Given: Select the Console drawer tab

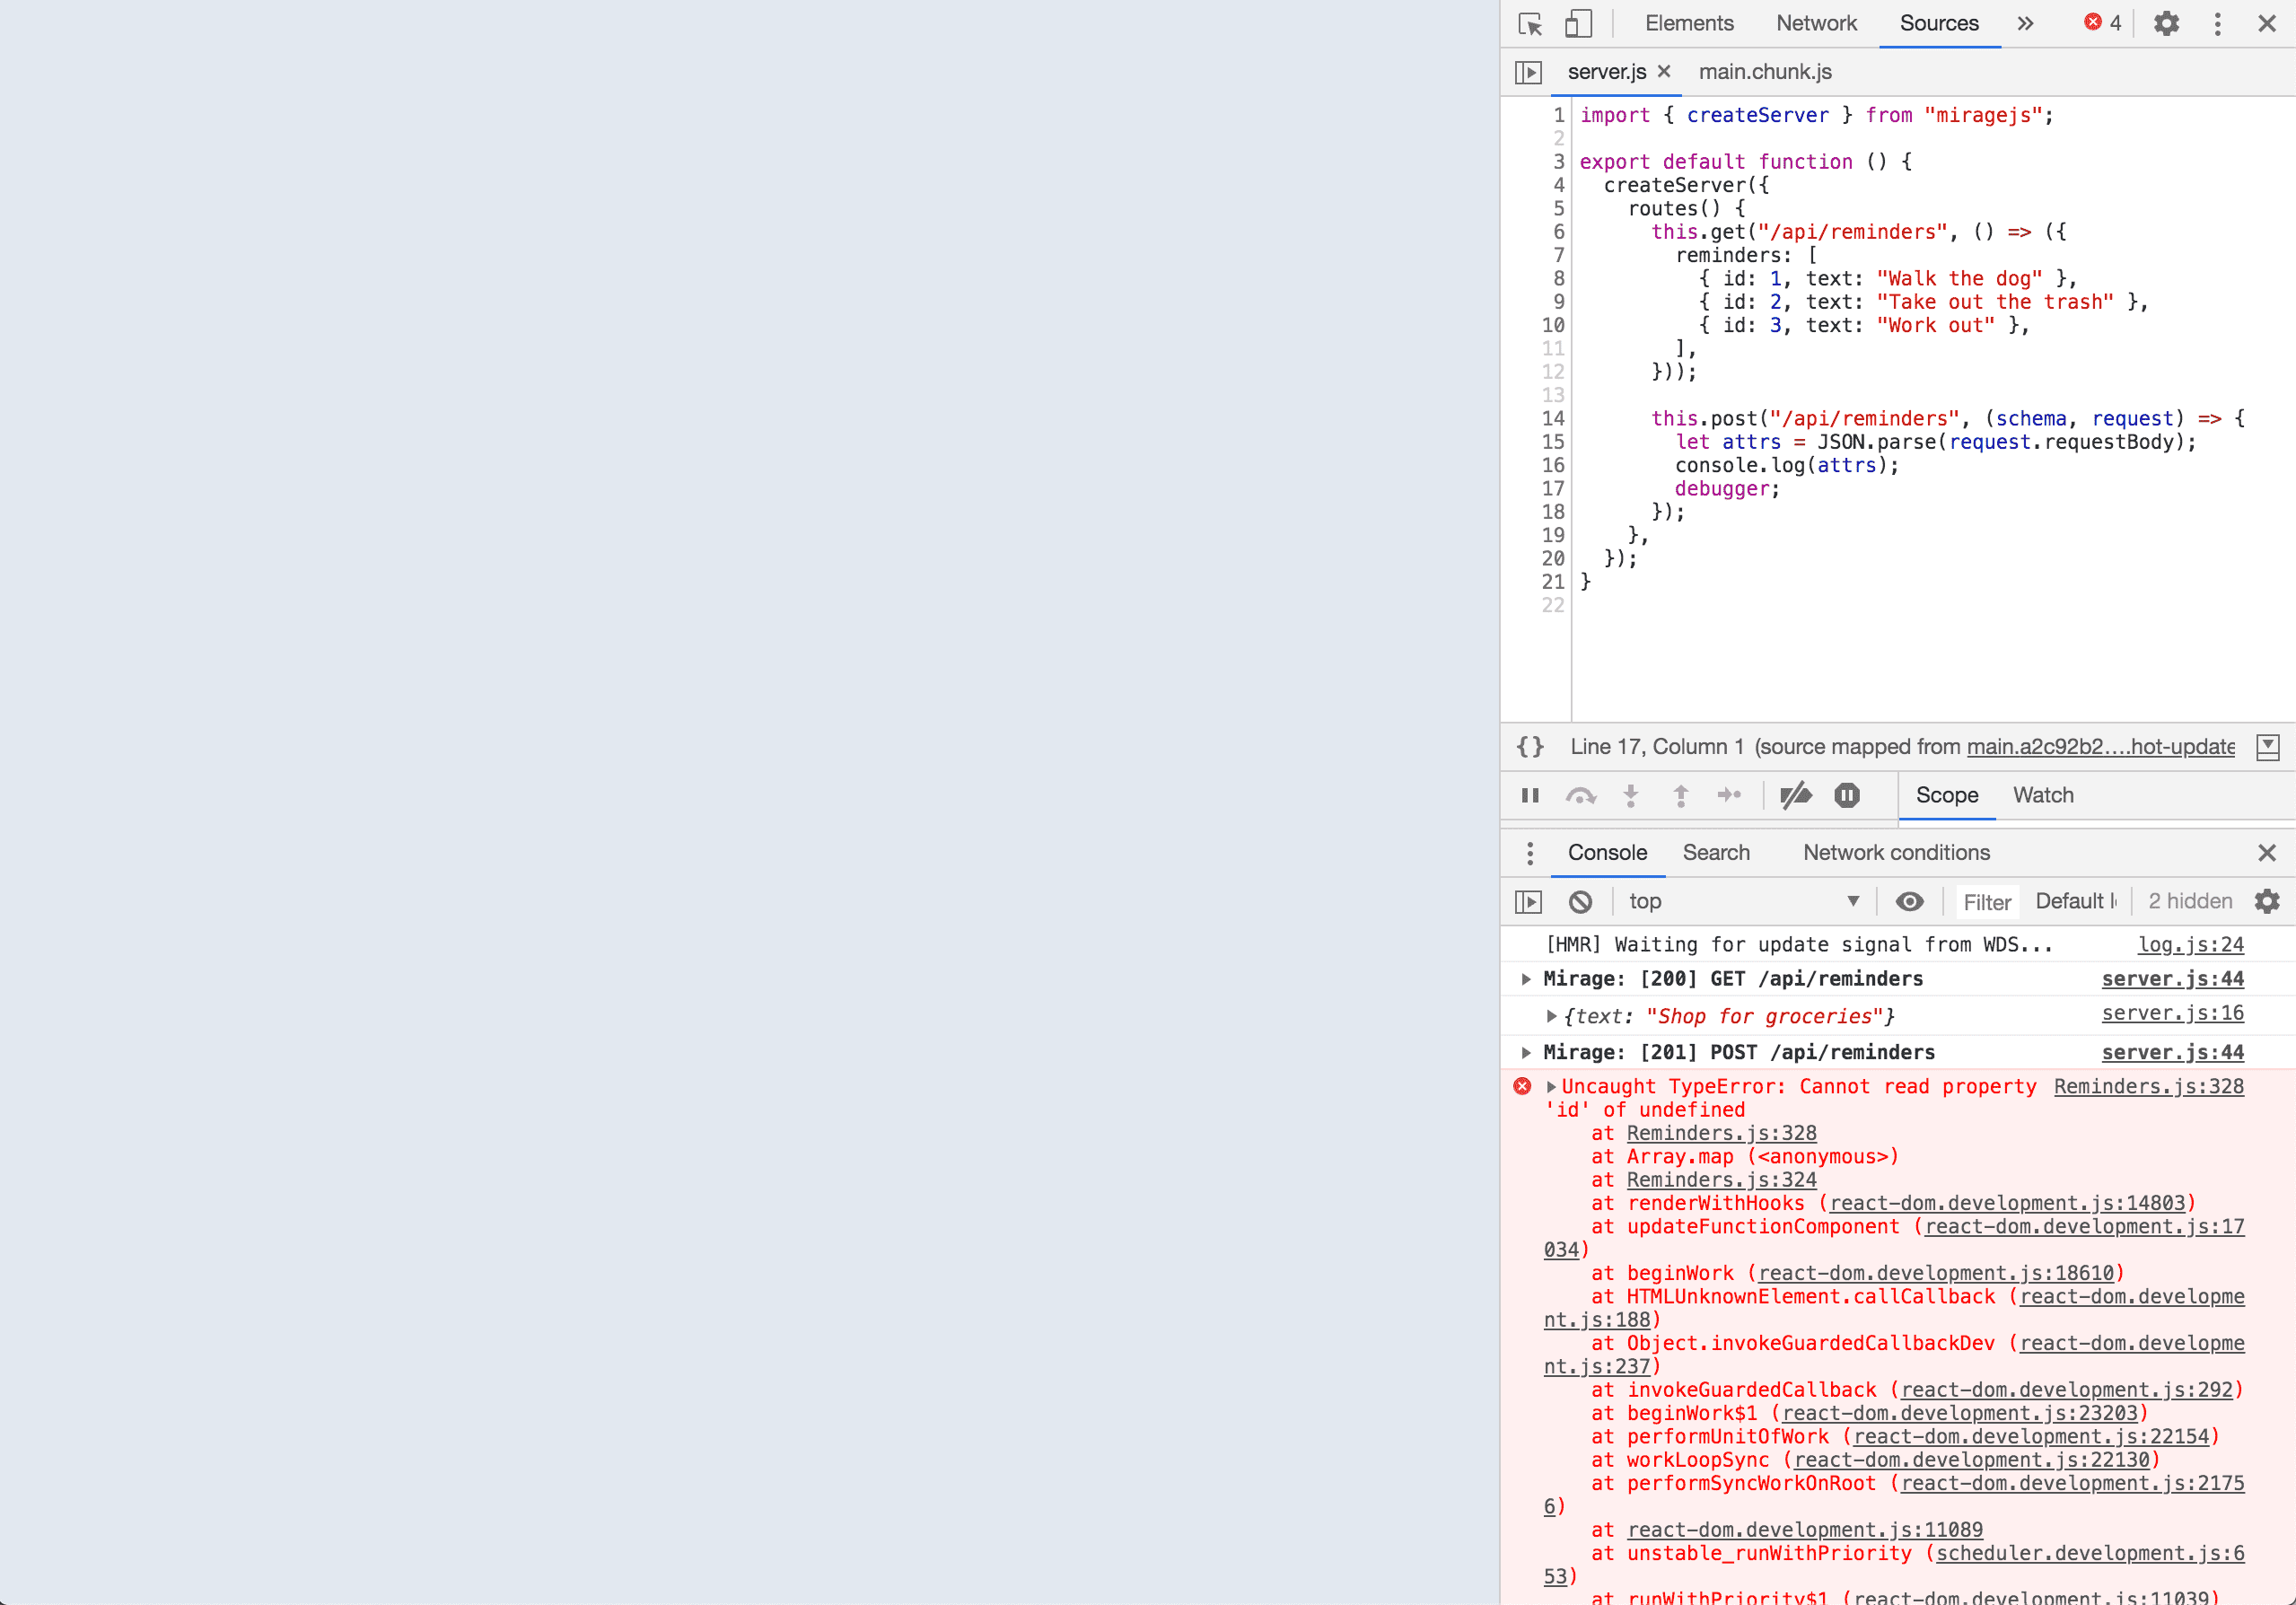Looking at the screenshot, I should (x=1607, y=853).
